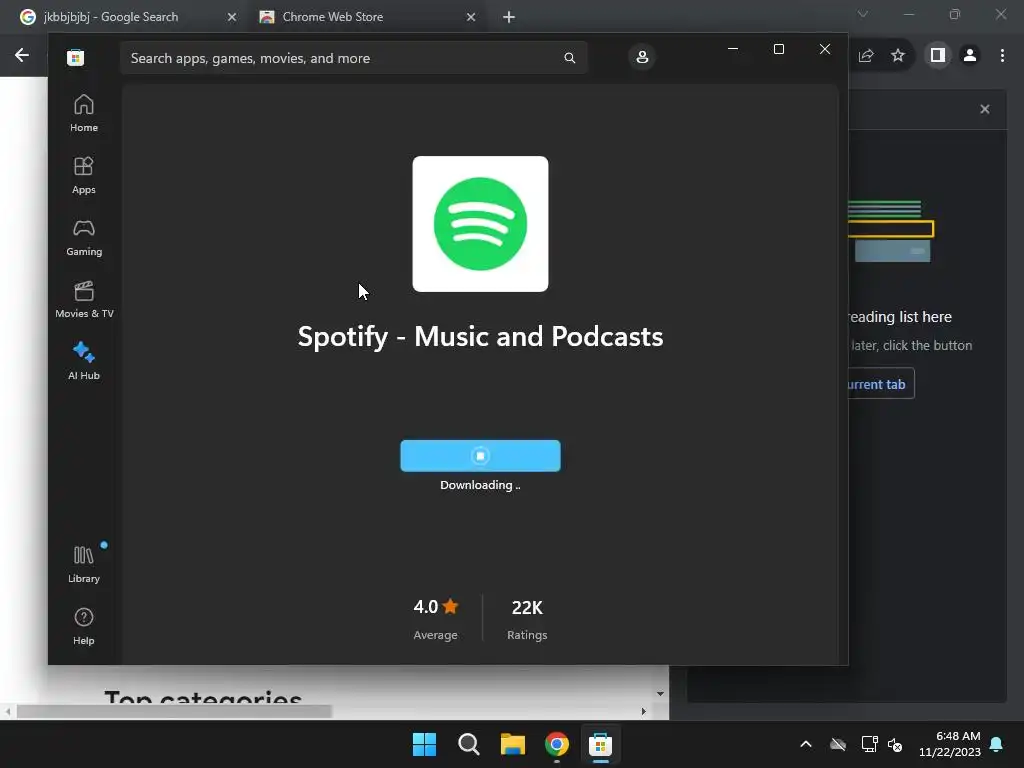Viewport: 1024px width, 768px height.
Task: Go back in Chrome
Action: pos(22,56)
